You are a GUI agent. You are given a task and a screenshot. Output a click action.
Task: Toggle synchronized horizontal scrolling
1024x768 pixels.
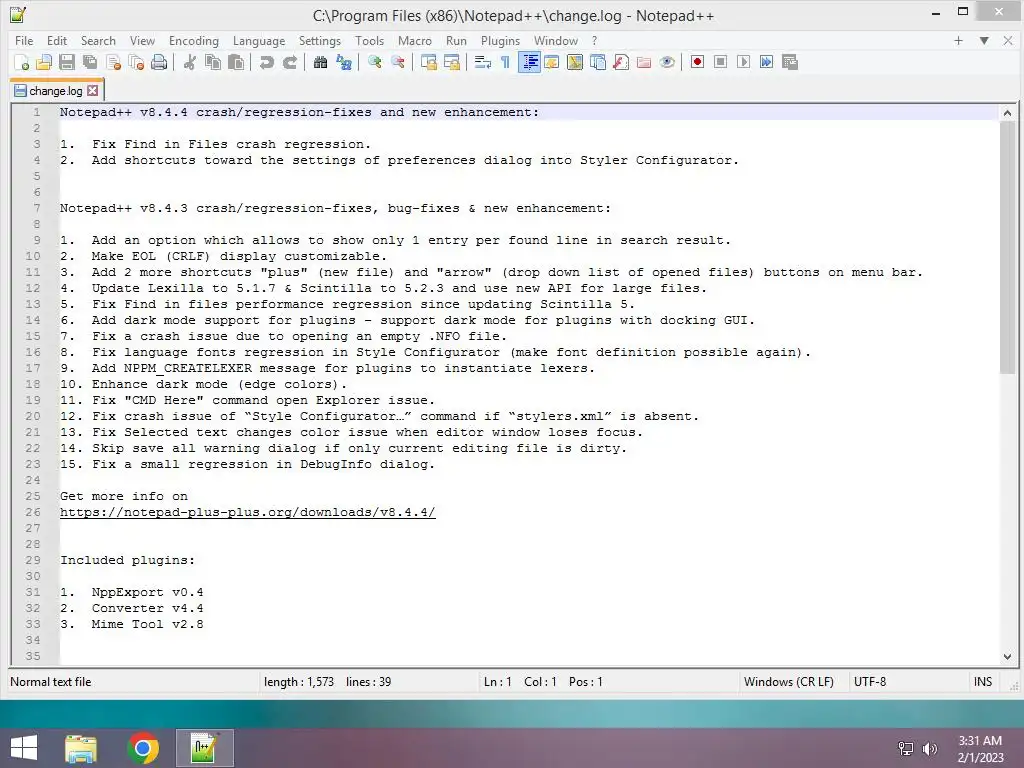click(451, 62)
